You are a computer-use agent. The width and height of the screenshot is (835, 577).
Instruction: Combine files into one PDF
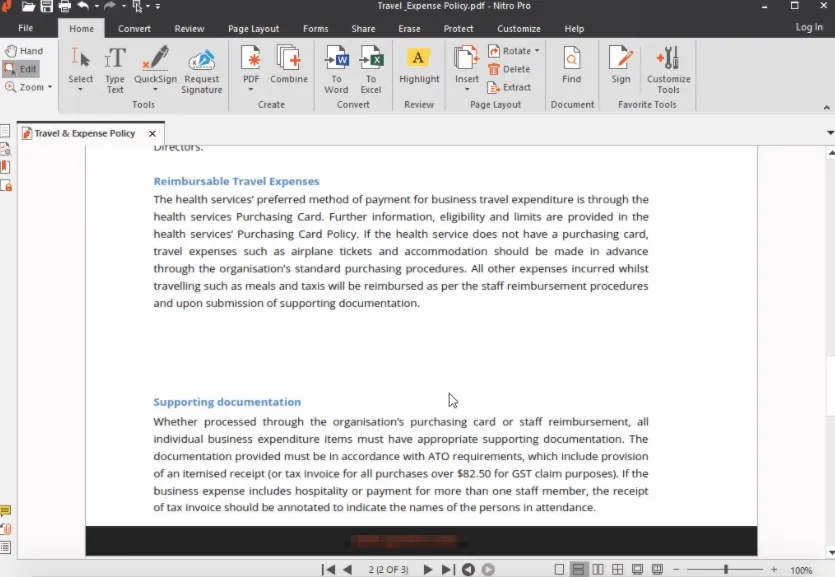289,65
